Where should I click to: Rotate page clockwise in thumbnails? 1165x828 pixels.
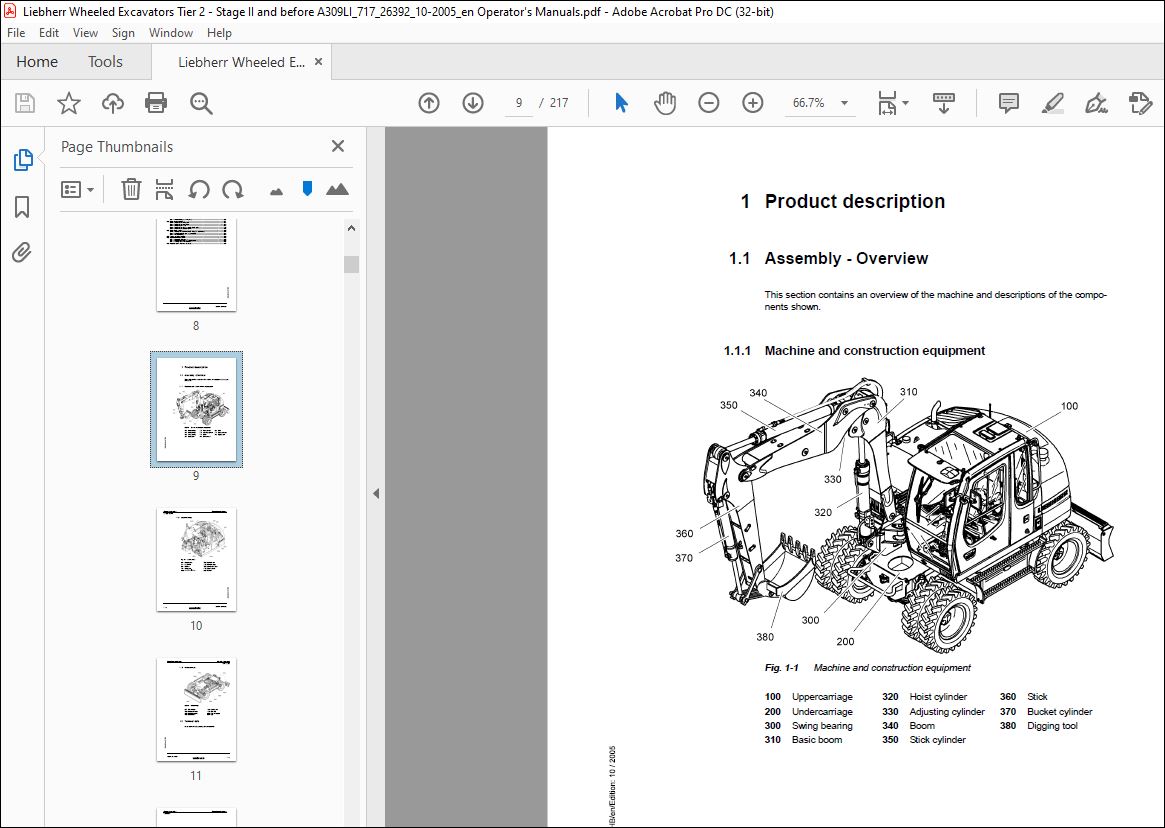click(233, 189)
